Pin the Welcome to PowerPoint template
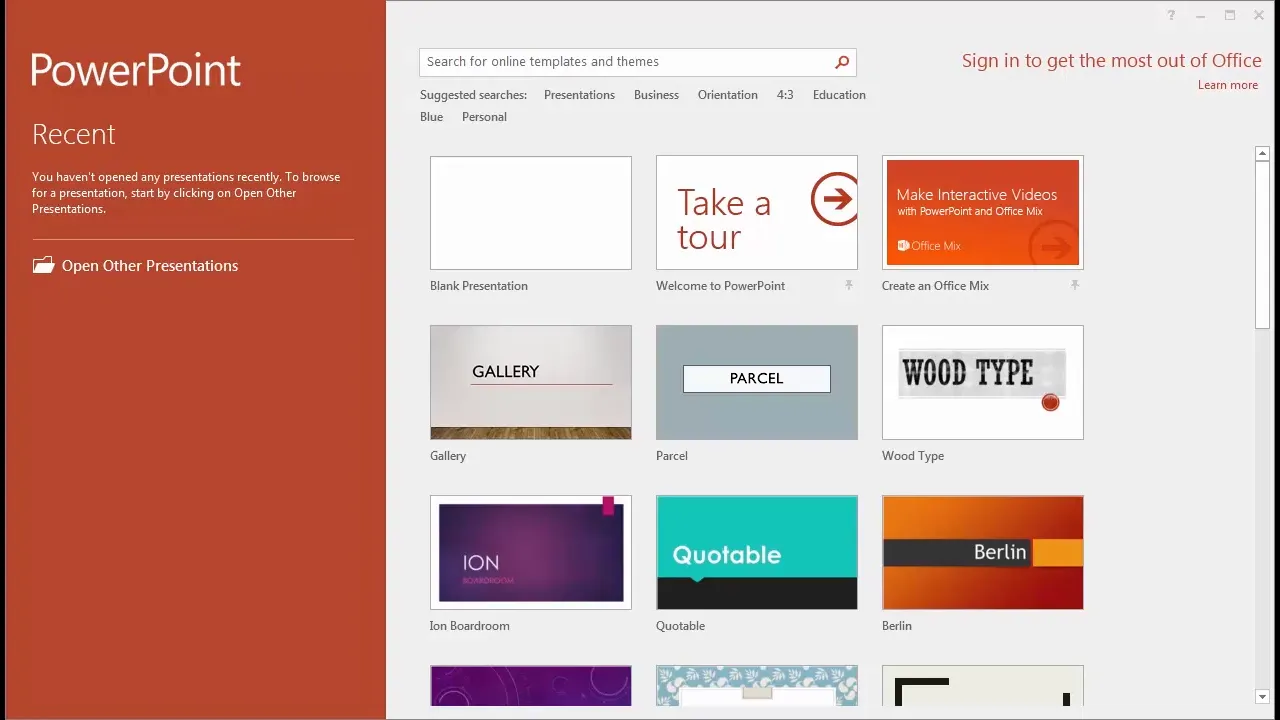This screenshot has width=1280, height=720. [x=848, y=286]
